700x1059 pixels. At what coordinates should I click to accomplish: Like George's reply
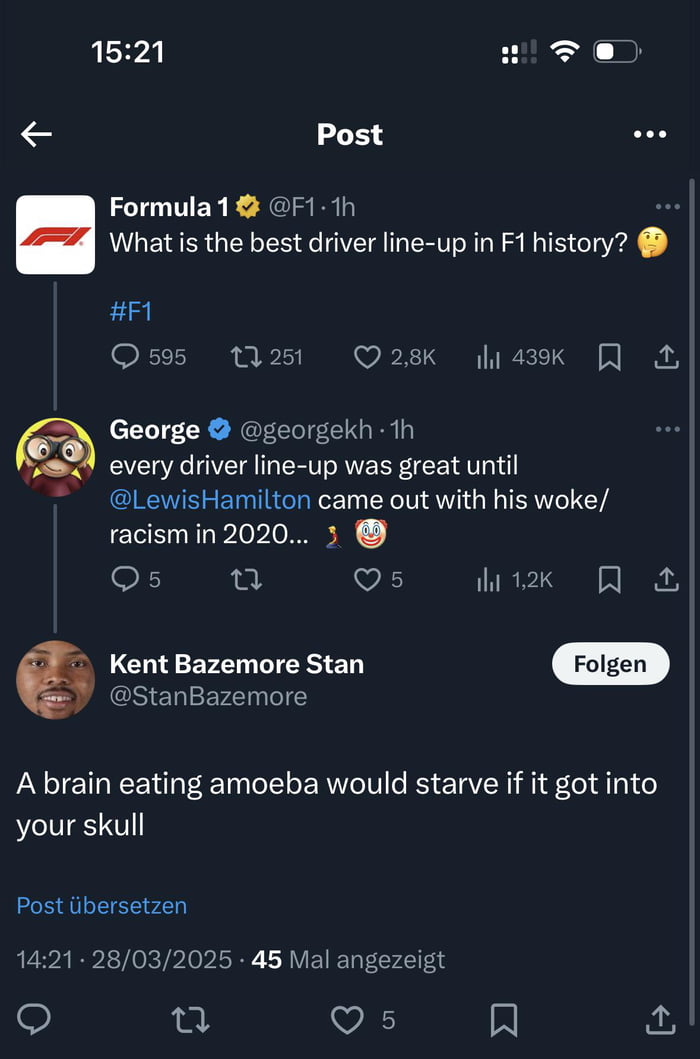368,579
